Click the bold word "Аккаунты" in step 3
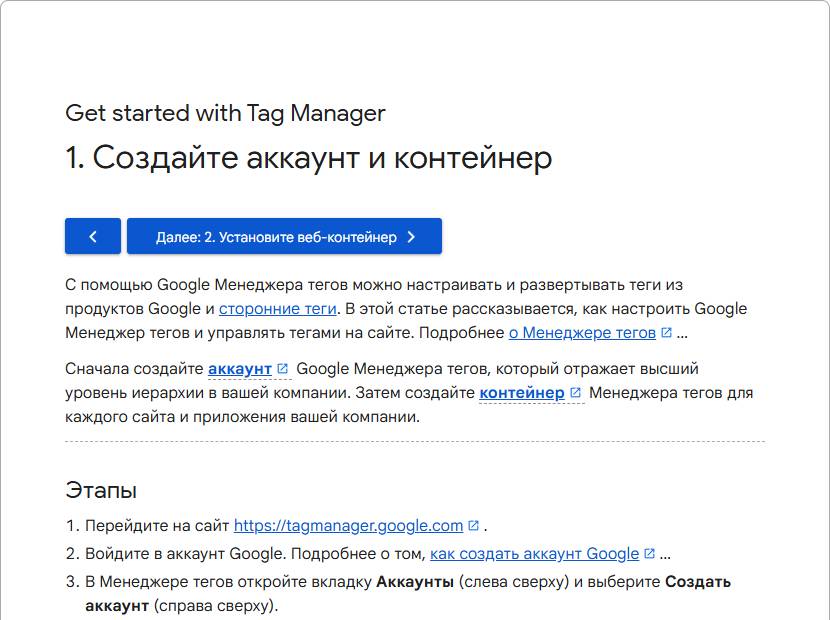The width and height of the screenshot is (830, 620). pos(415,582)
